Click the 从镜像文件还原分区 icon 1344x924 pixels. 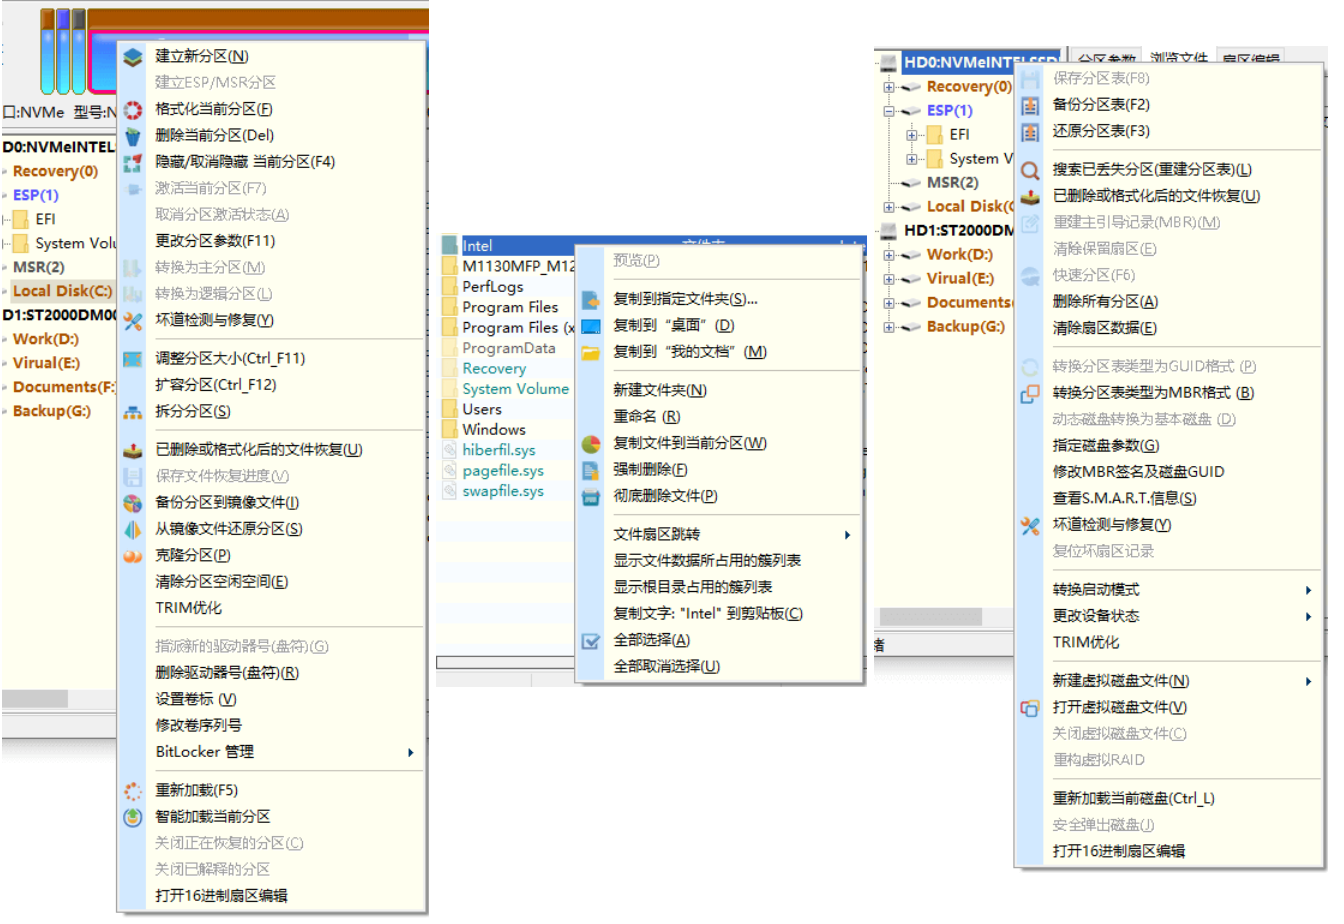(133, 529)
